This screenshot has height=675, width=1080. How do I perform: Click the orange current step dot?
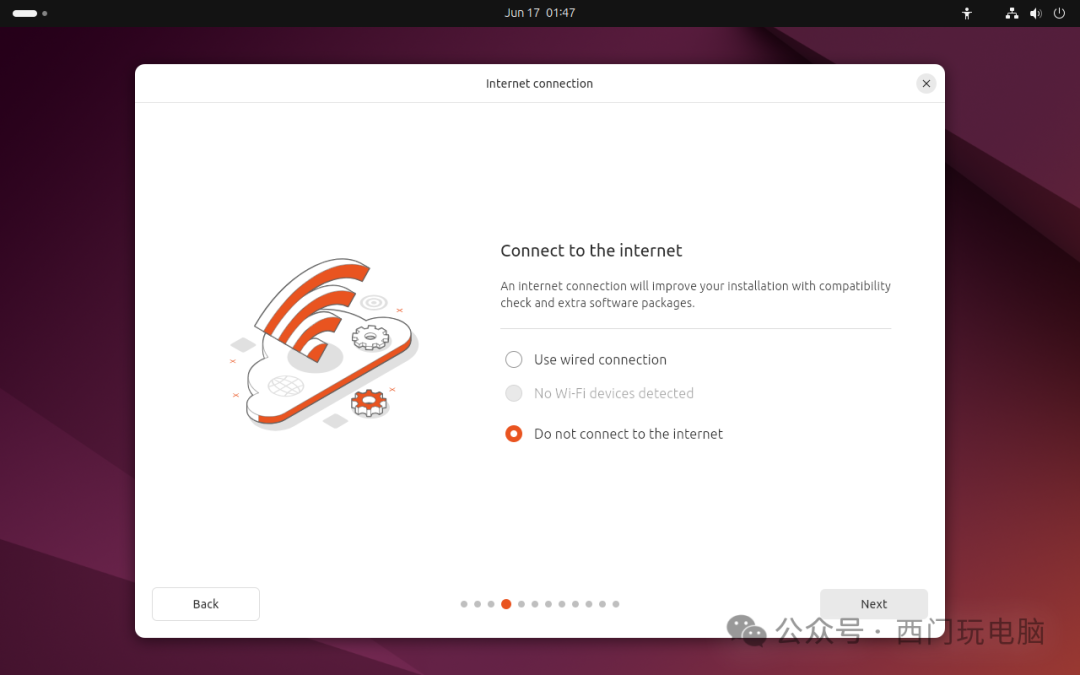506,604
